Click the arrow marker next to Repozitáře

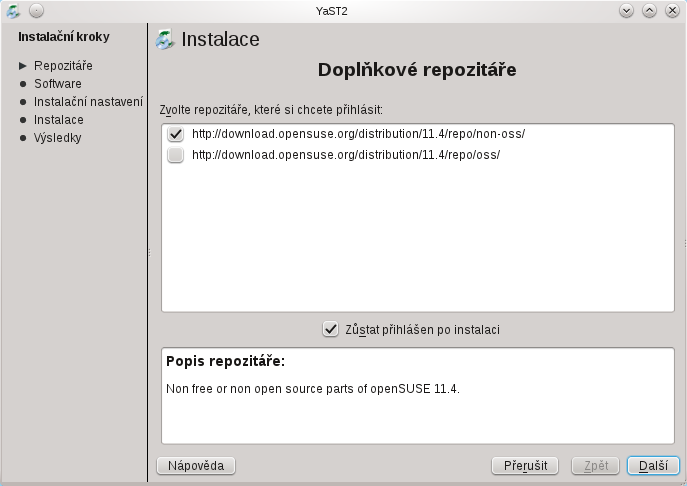click(x=23, y=66)
